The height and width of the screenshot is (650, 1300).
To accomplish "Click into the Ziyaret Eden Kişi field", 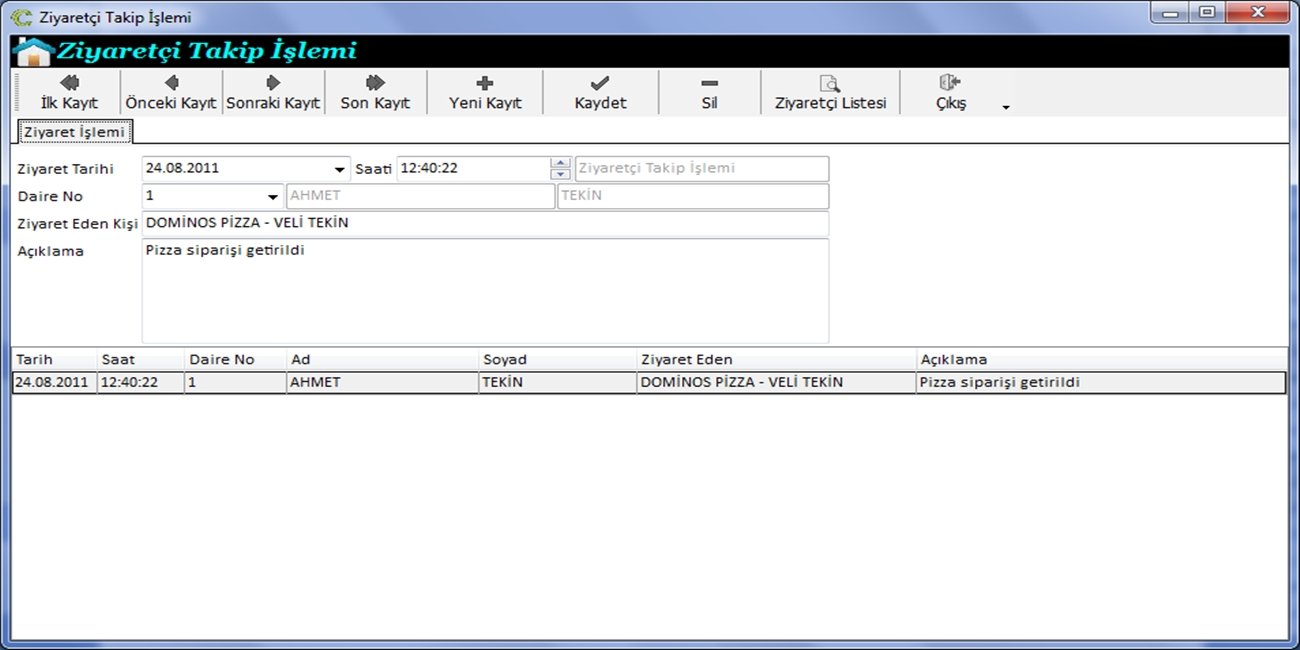I will tap(485, 224).
